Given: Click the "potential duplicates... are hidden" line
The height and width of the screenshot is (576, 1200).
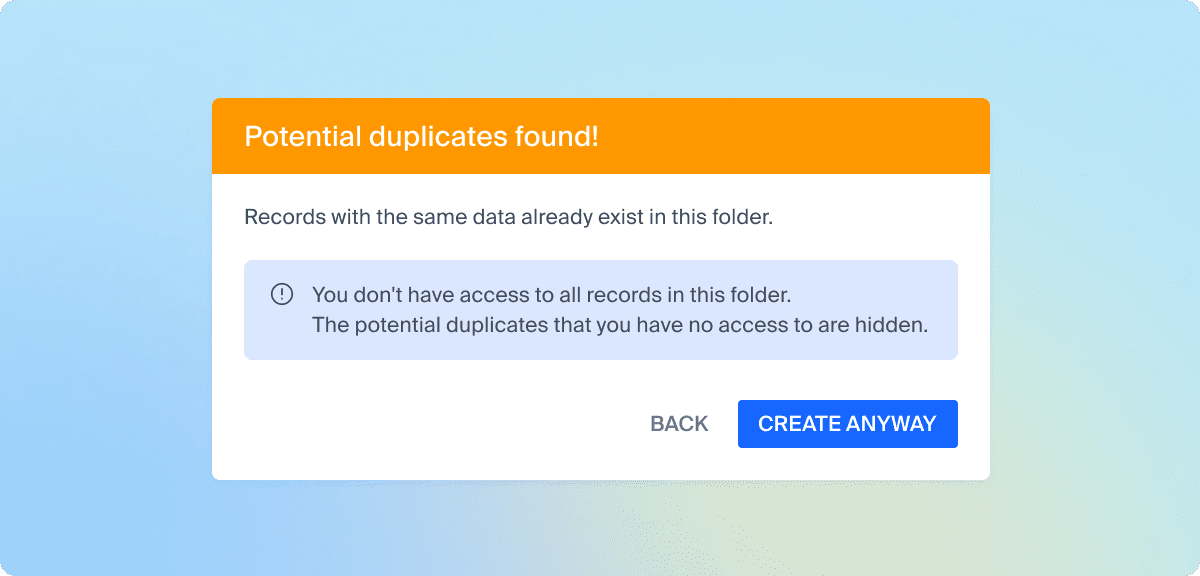Looking at the screenshot, I should (x=620, y=324).
